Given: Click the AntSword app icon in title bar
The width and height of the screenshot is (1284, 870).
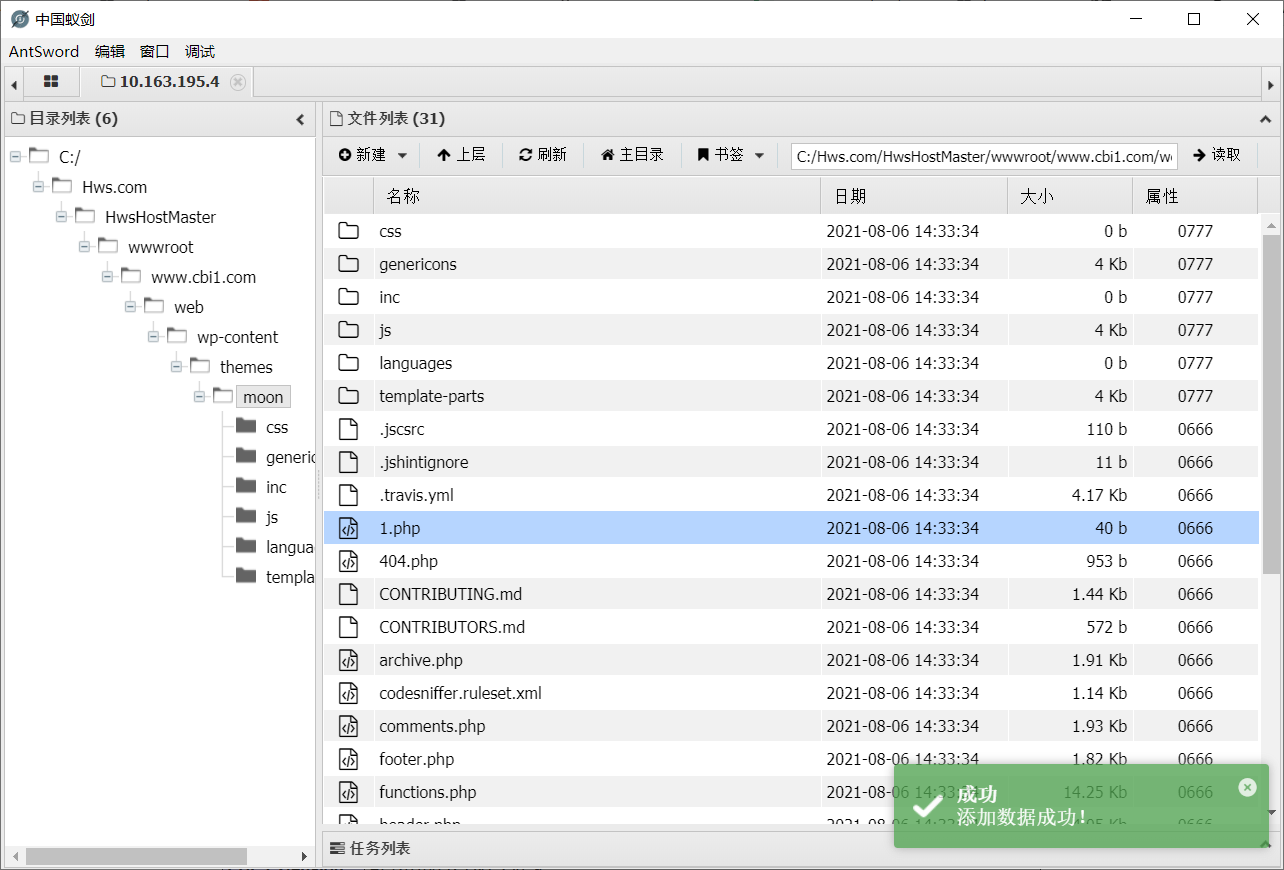Looking at the screenshot, I should 20,19.
